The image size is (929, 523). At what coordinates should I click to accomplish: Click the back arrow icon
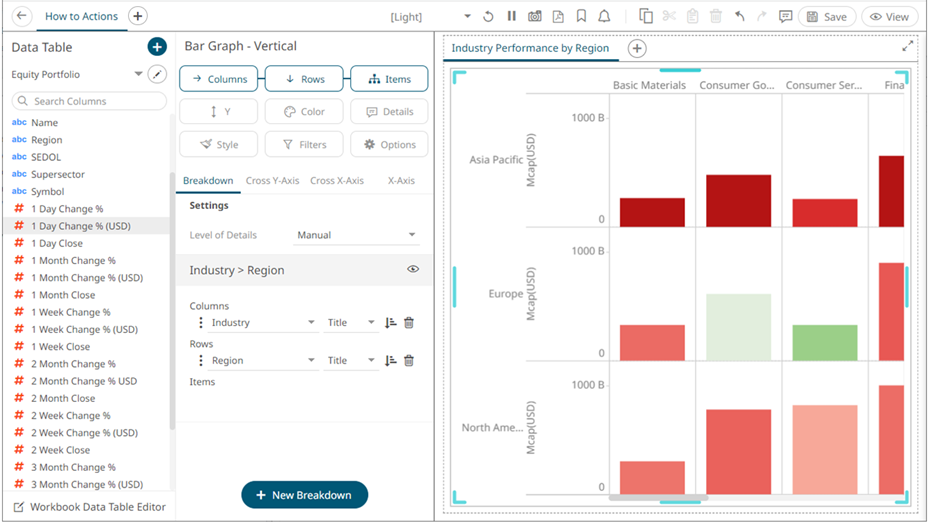pos(22,16)
